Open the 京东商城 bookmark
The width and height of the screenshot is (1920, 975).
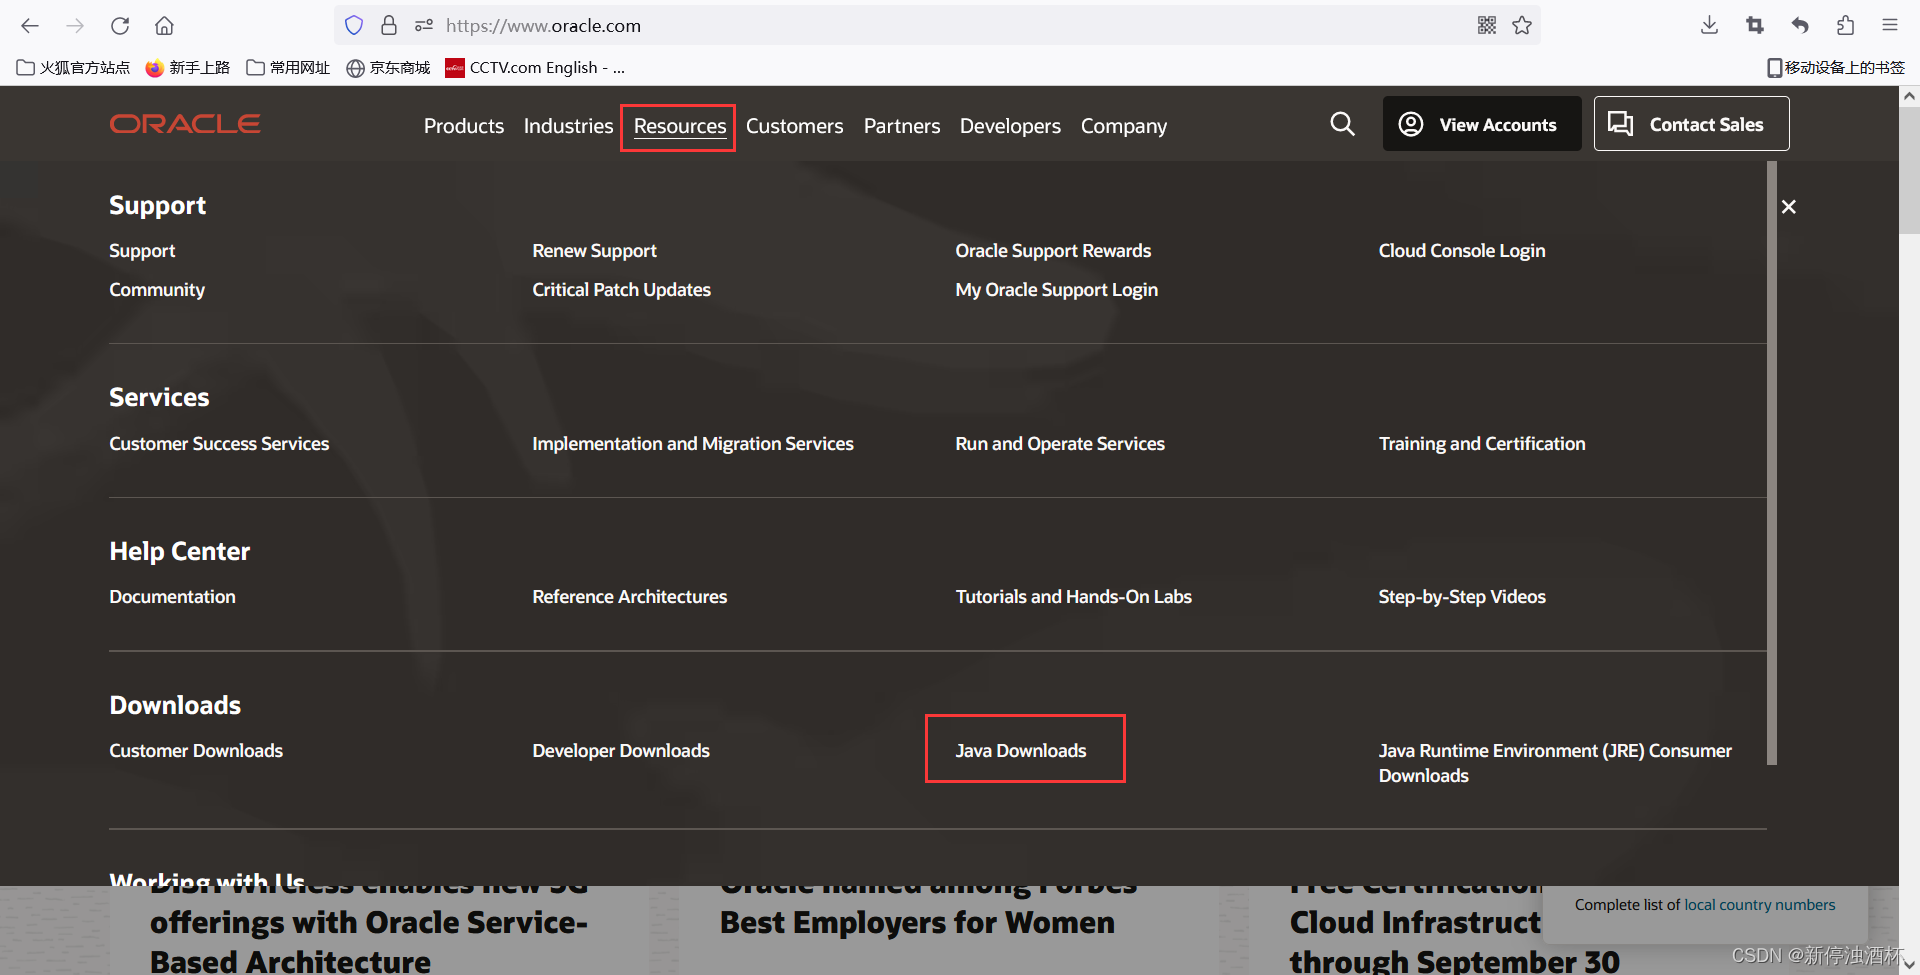[x=388, y=68]
